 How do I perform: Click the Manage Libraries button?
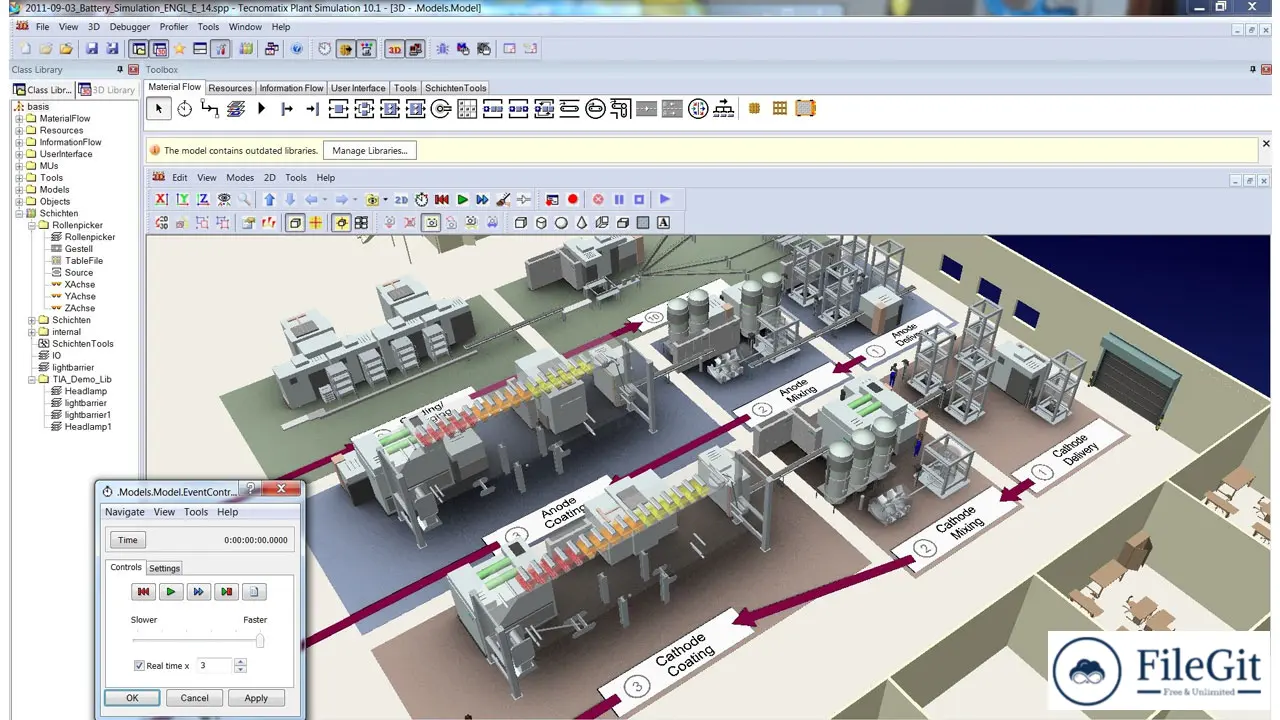(x=370, y=150)
